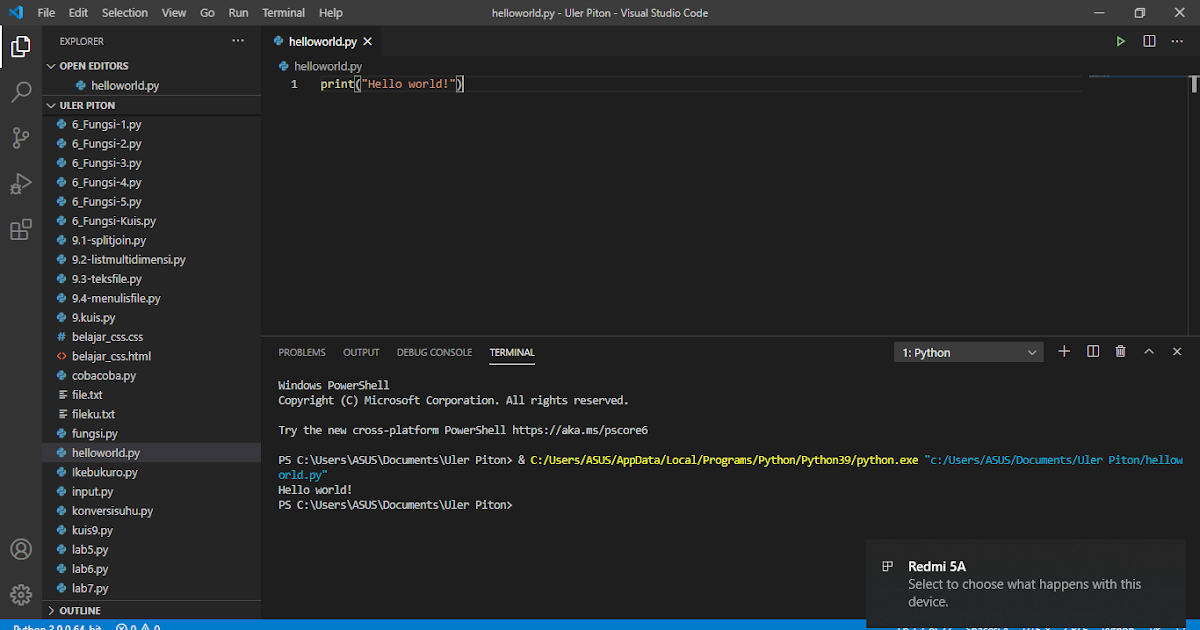Viewport: 1200px width, 630px height.
Task: Switch to the DEBUG CONSOLE tab
Action: 434,352
